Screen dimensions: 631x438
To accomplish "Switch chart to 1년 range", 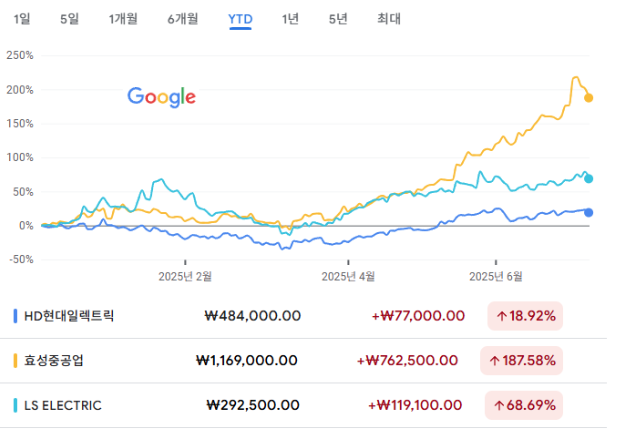I will coord(290,19).
